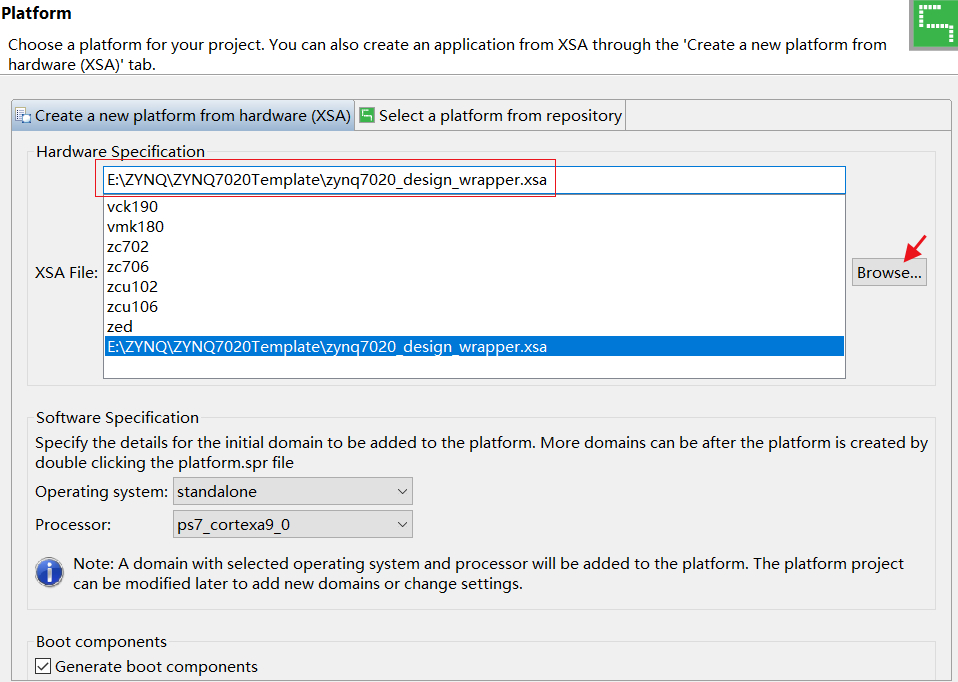958x682 pixels.
Task: Select zcu102 hardware platform
Action: pos(132,287)
